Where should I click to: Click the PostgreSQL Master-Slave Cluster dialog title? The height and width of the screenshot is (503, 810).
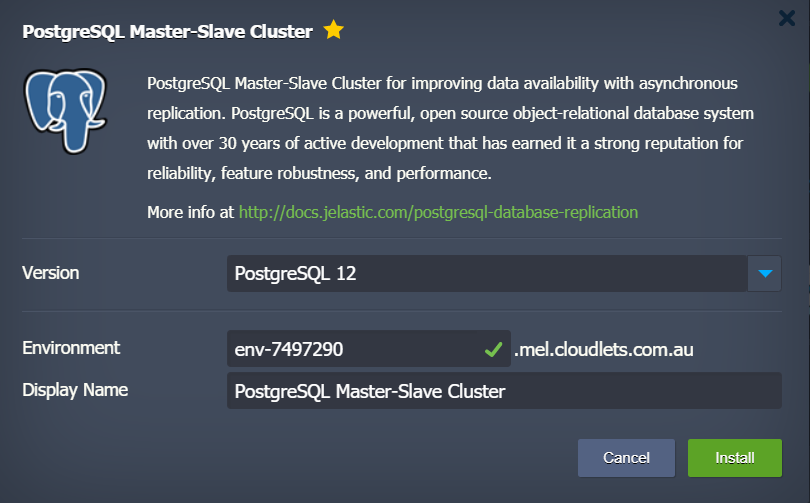167,32
